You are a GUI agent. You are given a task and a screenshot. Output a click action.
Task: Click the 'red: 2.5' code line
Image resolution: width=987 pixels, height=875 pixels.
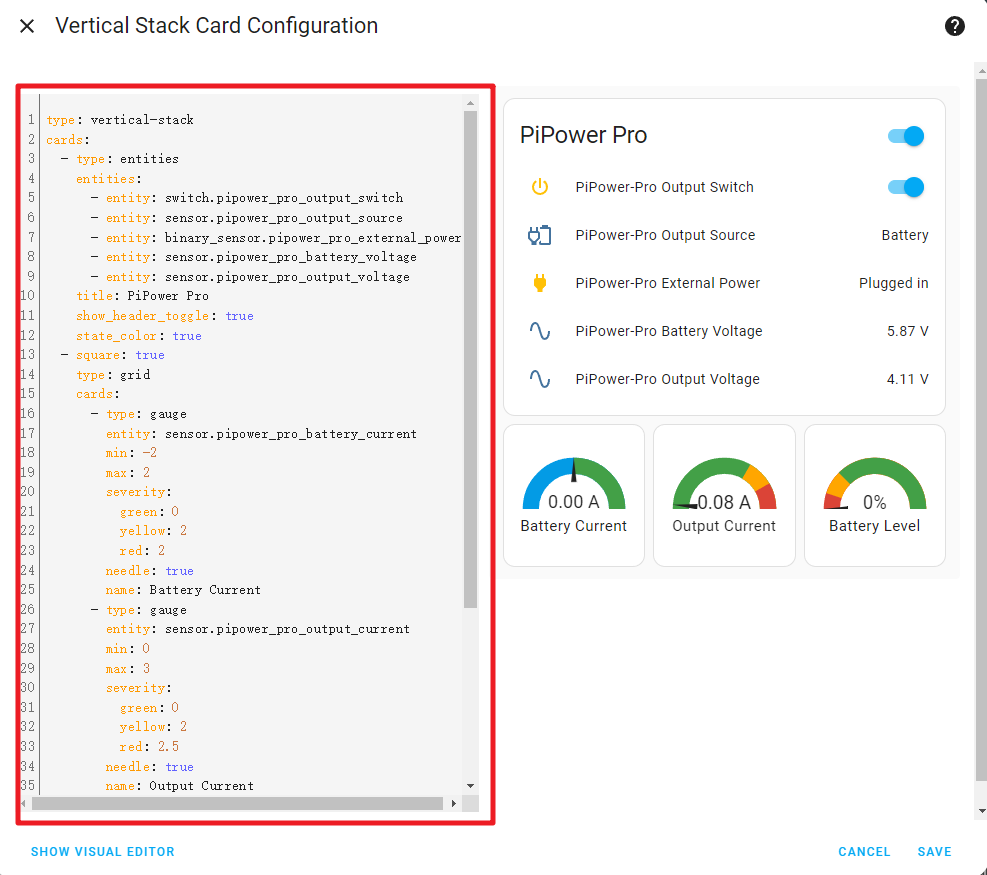150,747
